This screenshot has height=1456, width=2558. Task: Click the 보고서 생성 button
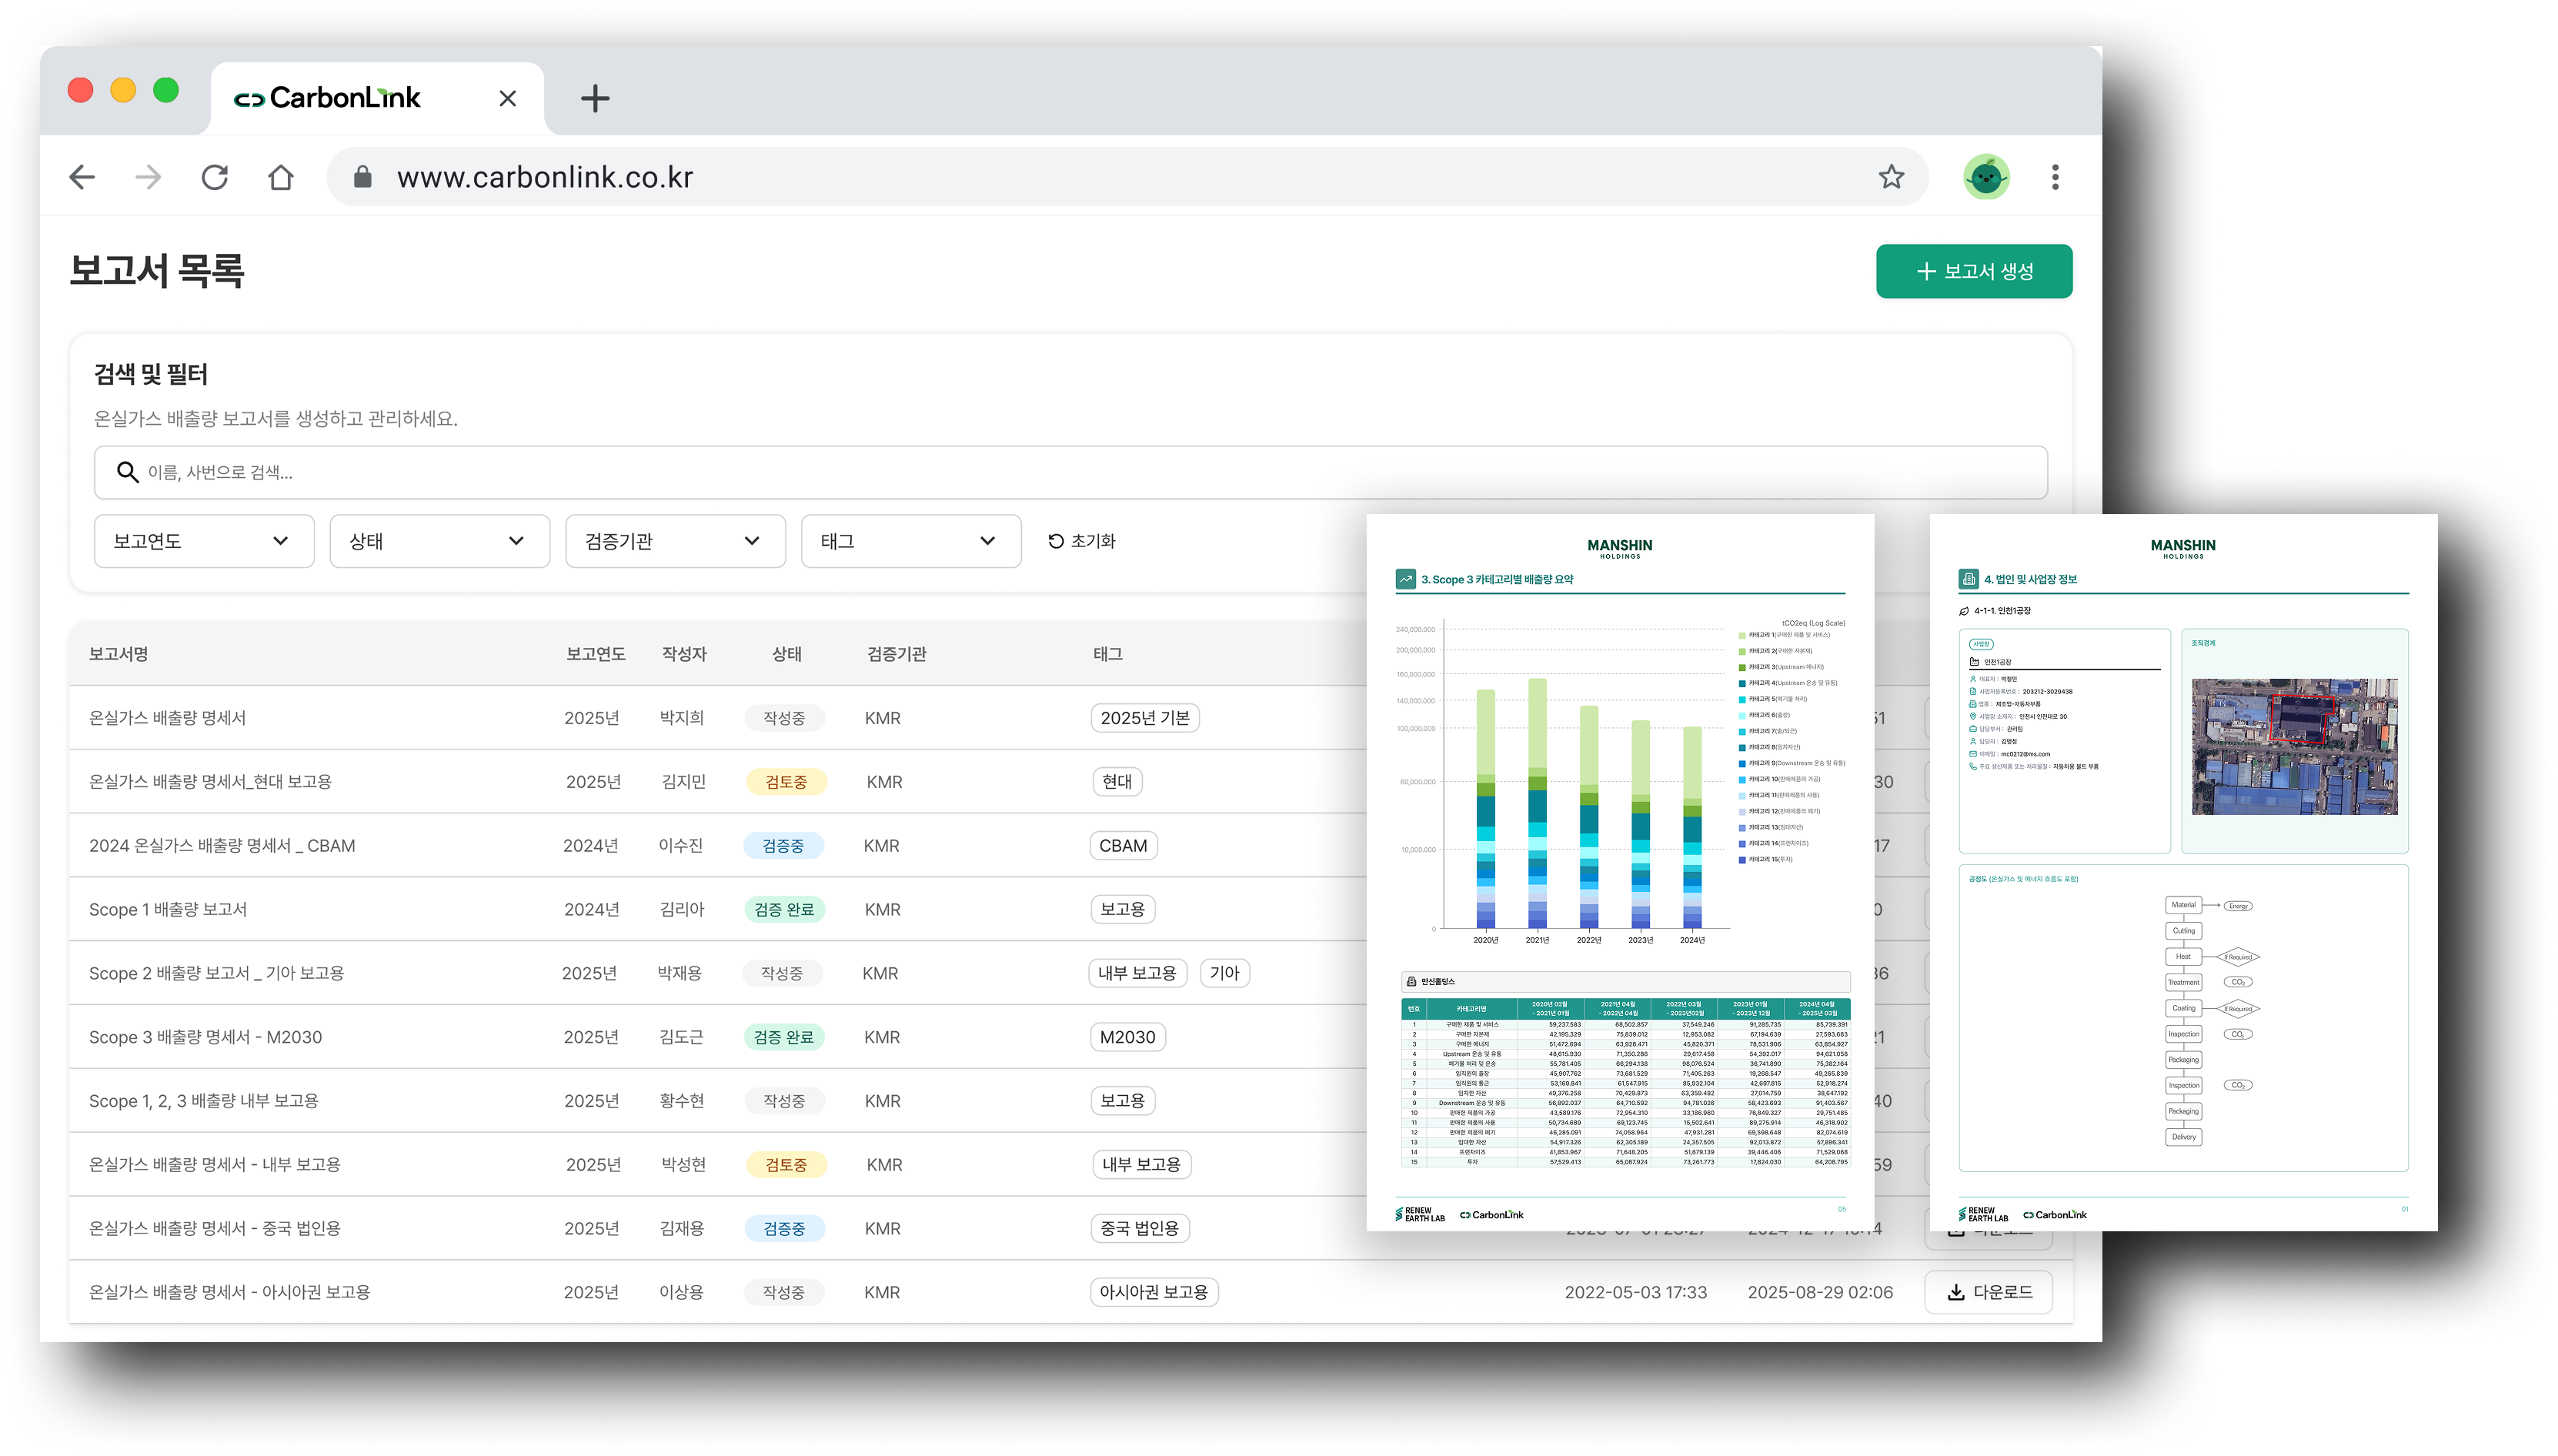click(x=1974, y=271)
